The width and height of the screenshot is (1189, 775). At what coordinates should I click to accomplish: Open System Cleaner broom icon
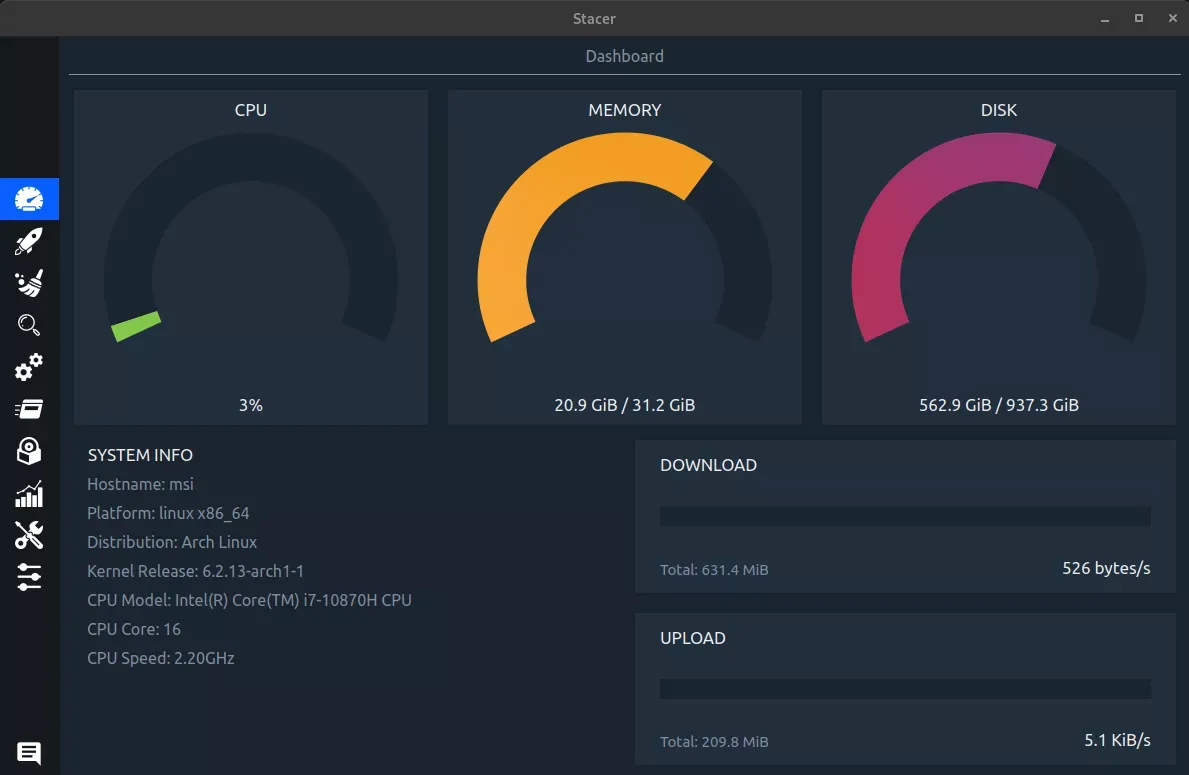tap(29, 284)
